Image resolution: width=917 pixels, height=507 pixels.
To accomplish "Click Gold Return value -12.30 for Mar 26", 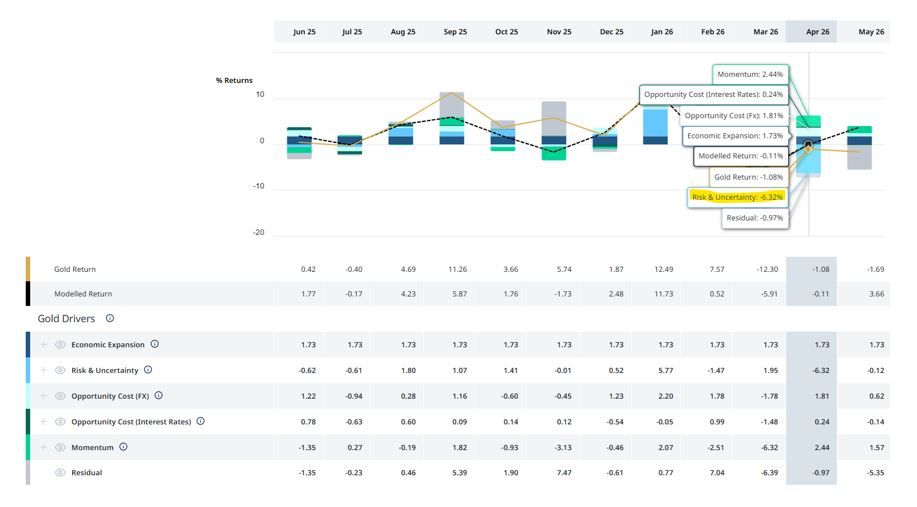I will 767,269.
